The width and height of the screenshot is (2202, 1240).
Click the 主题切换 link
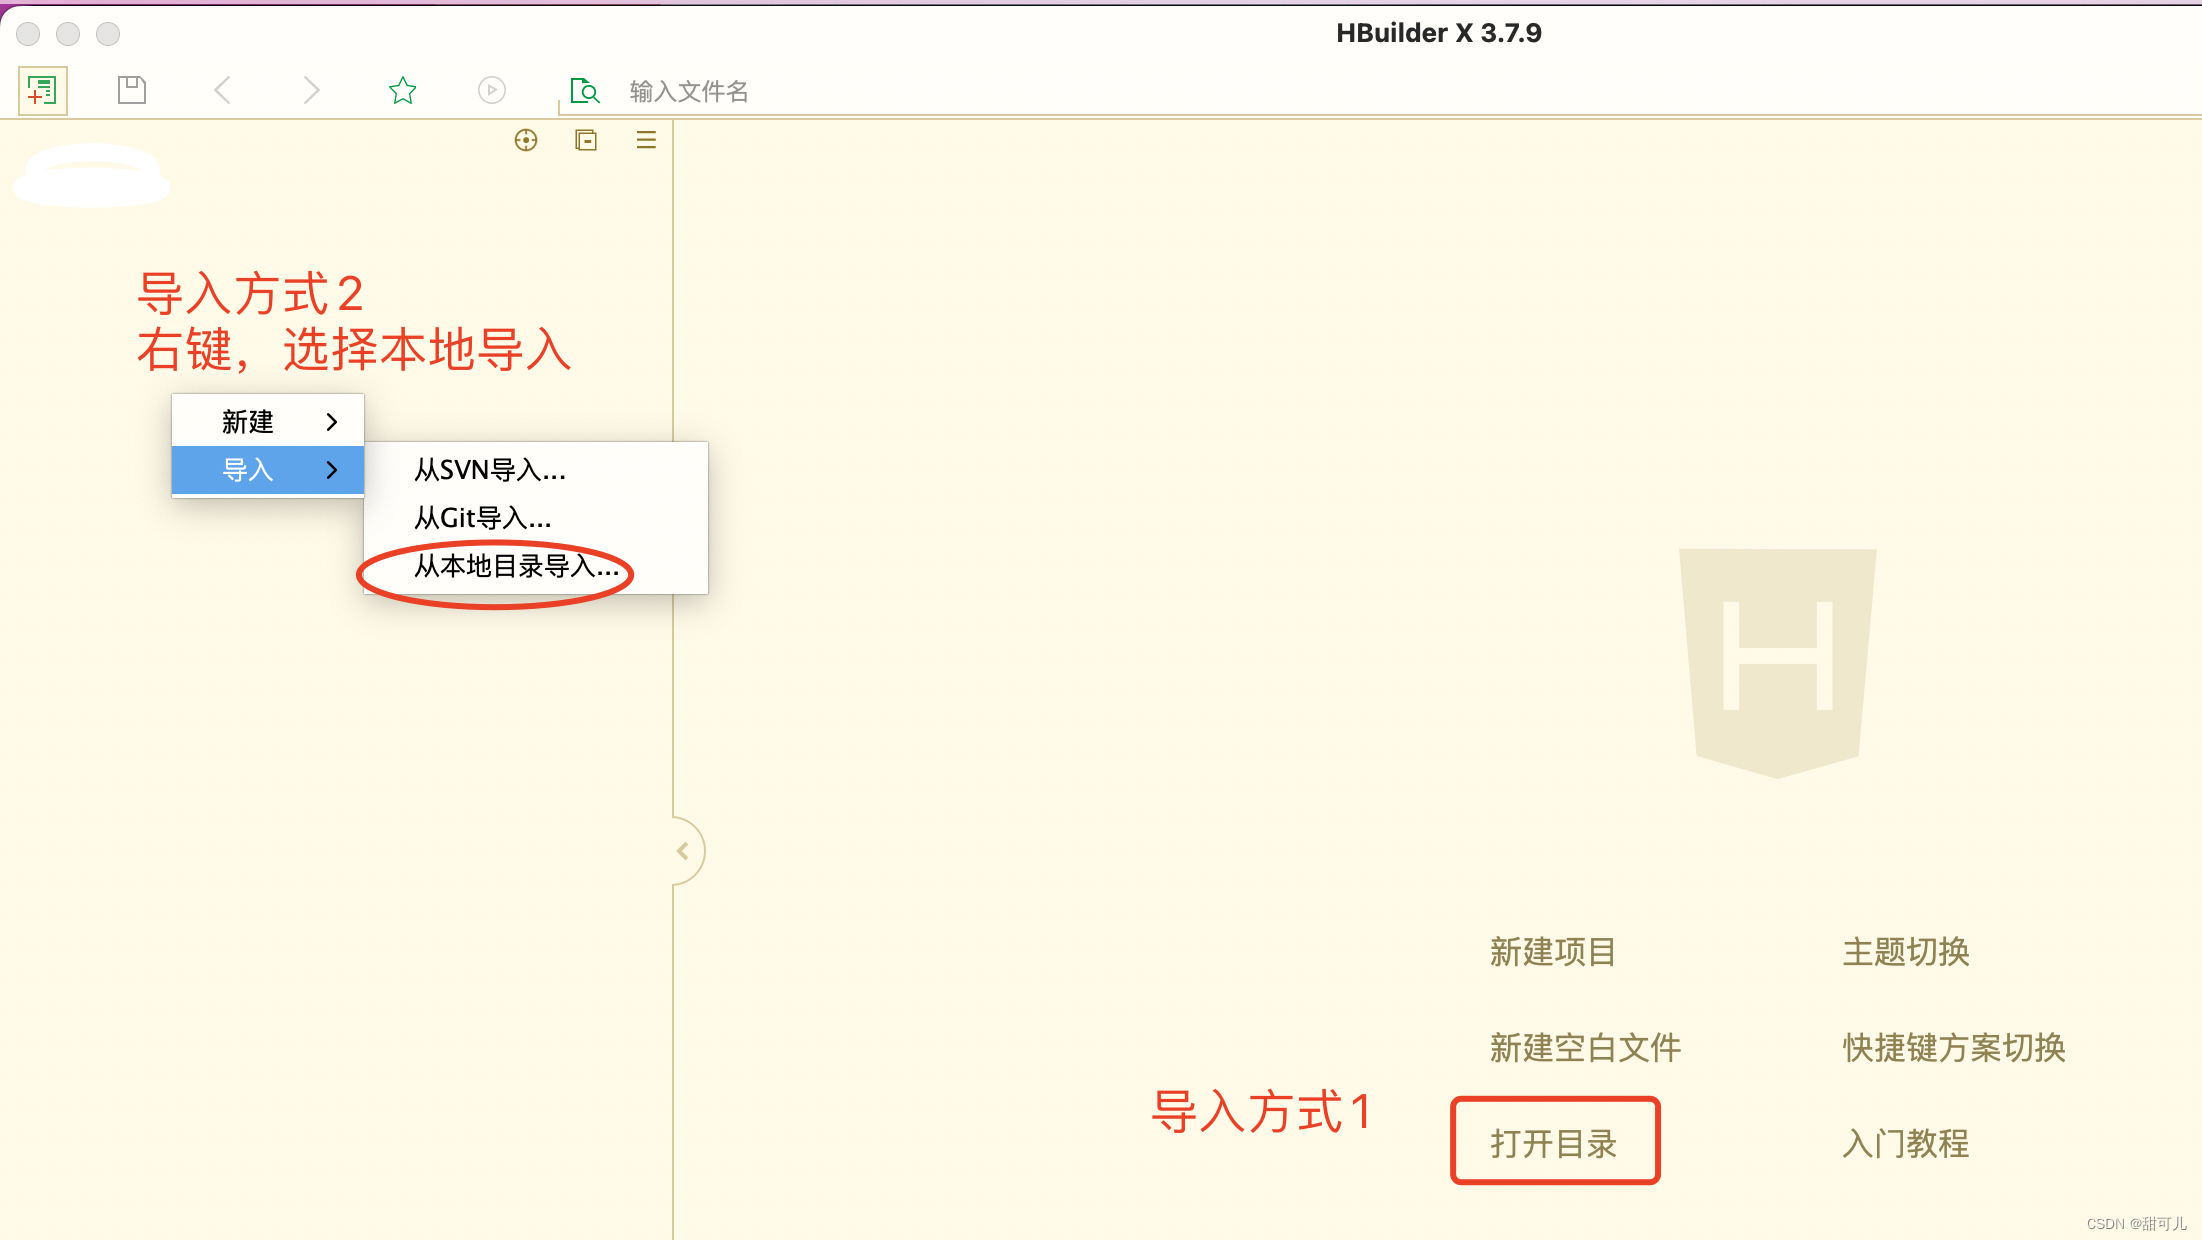[x=1906, y=952]
